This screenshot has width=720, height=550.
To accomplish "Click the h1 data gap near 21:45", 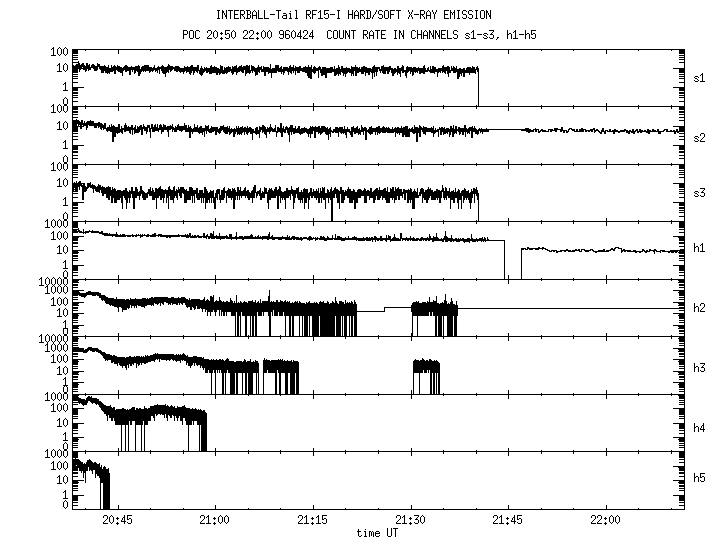I will 512,260.
